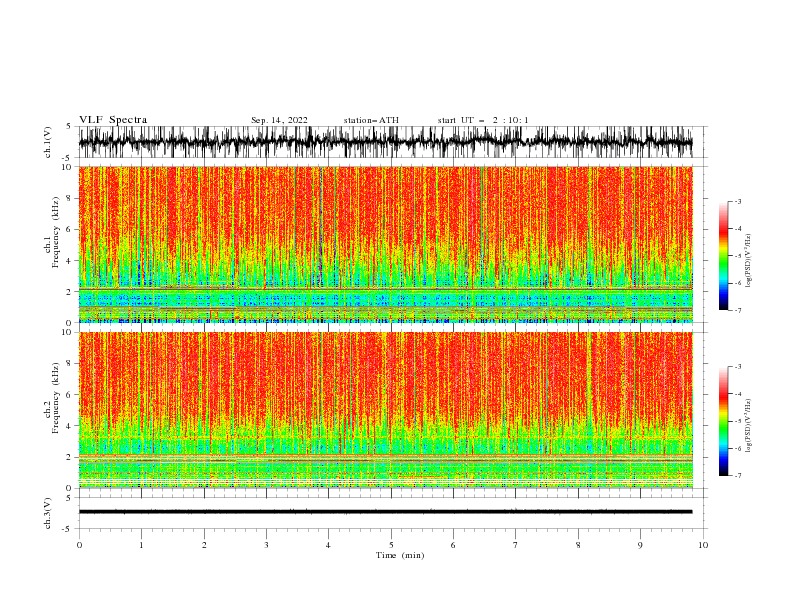Click time axis tick label "7"

click(516, 545)
